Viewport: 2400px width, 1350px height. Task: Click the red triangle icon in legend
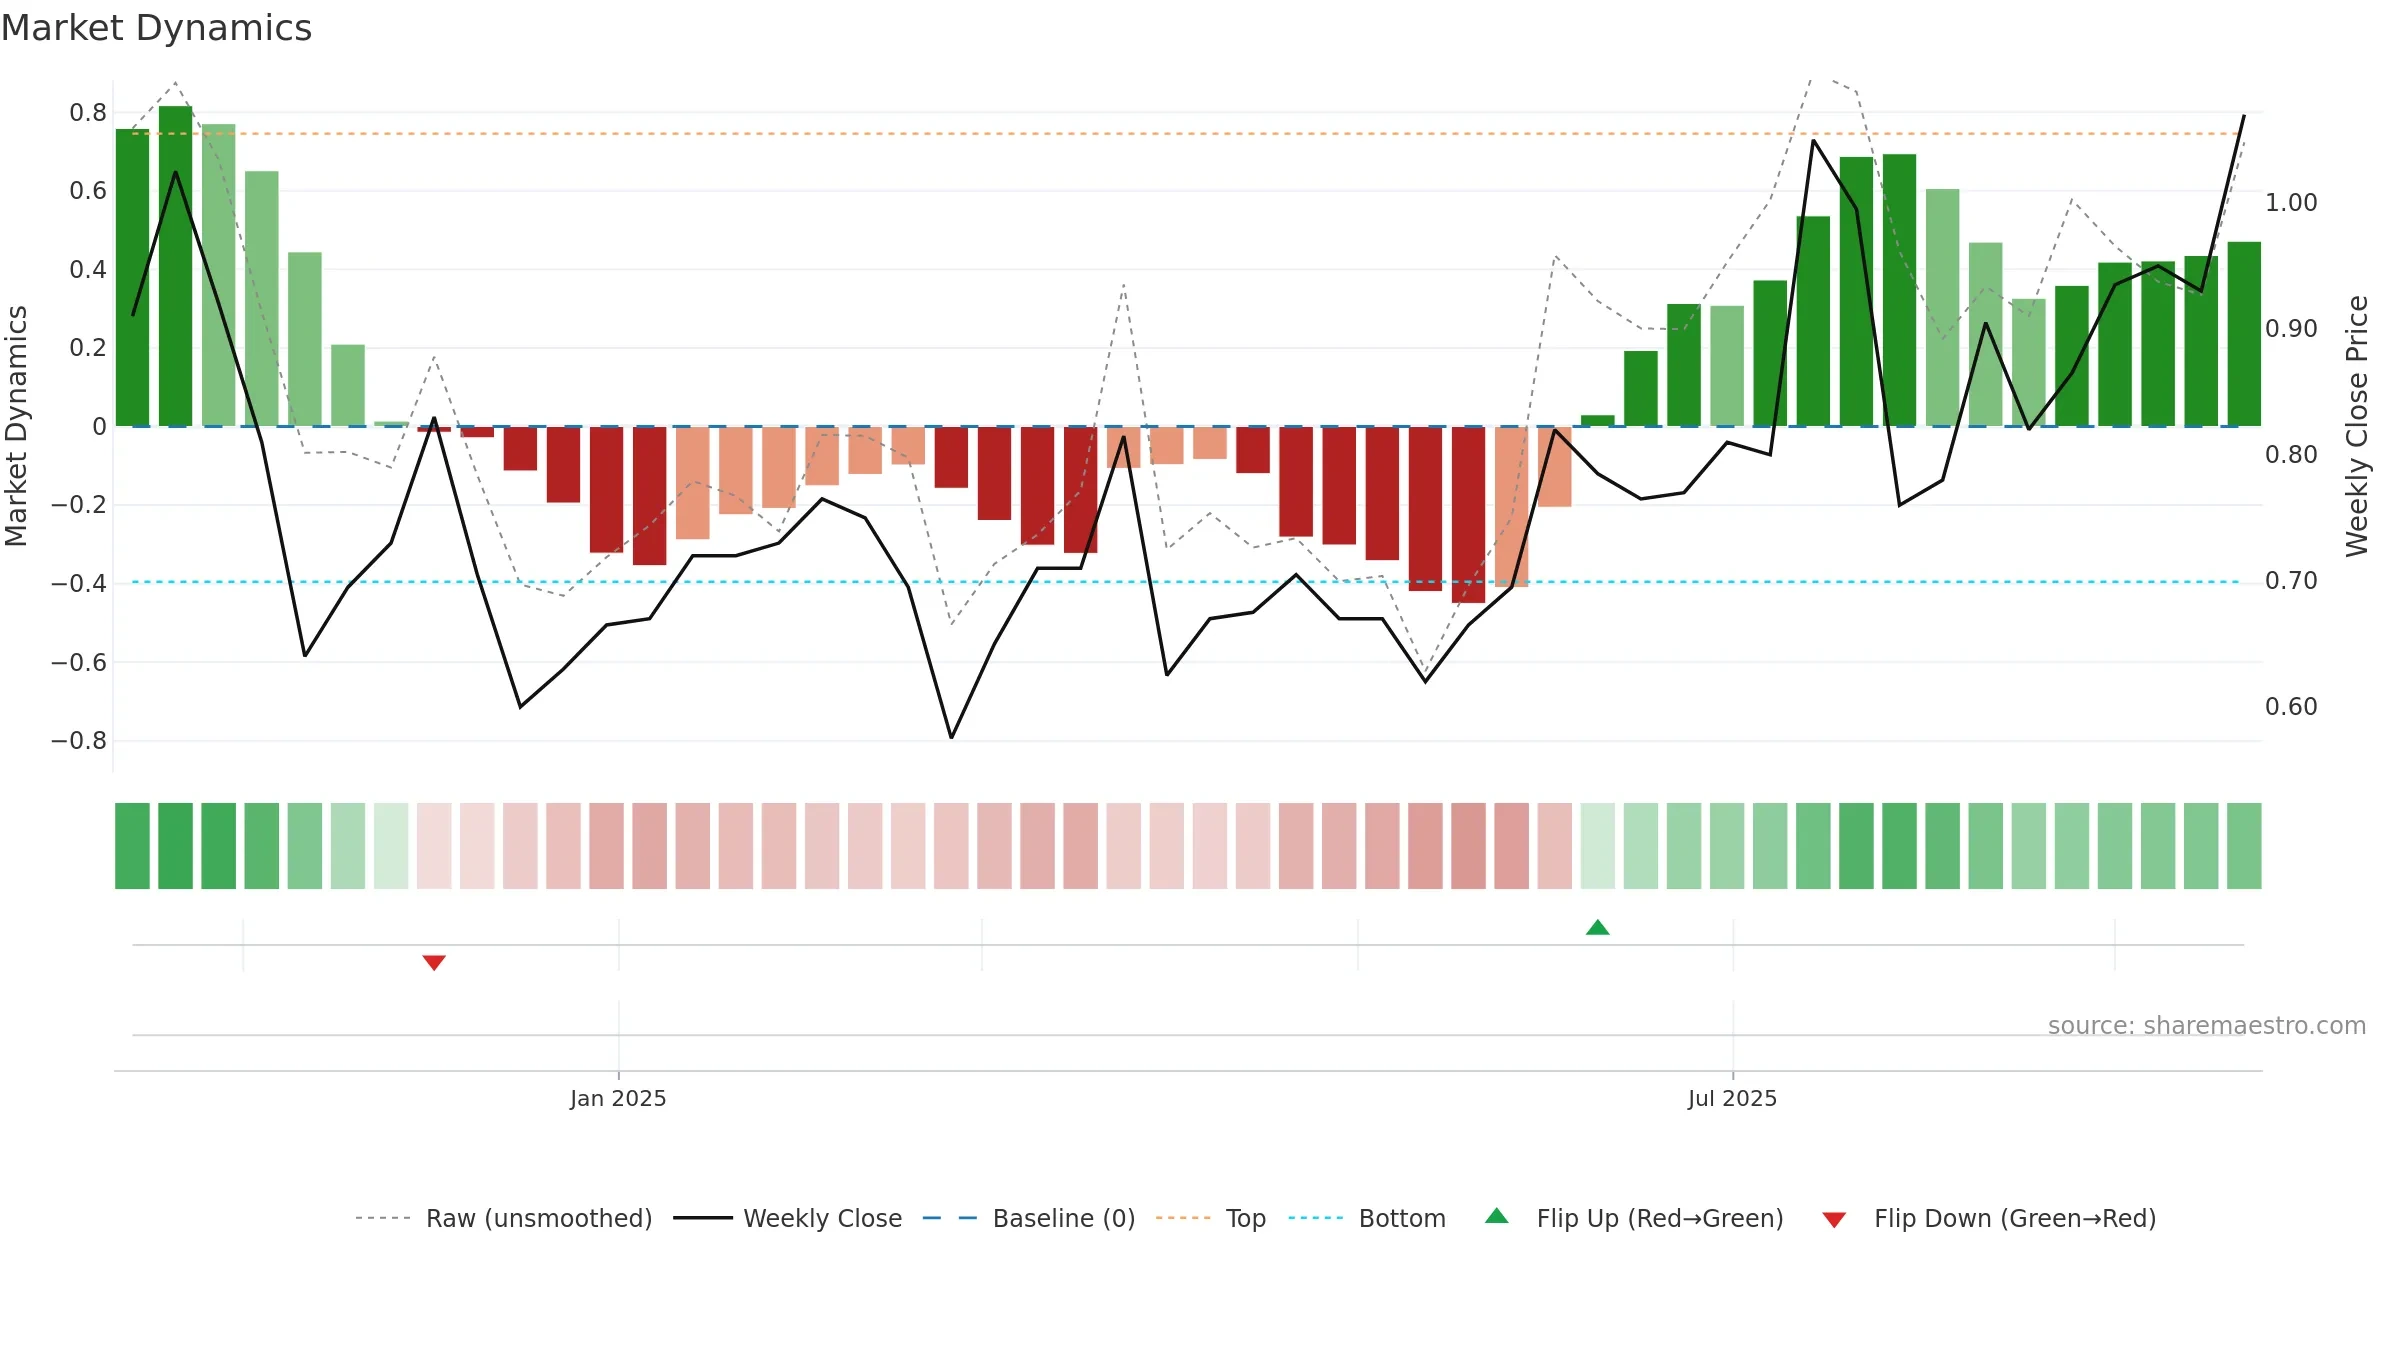click(x=1834, y=1220)
